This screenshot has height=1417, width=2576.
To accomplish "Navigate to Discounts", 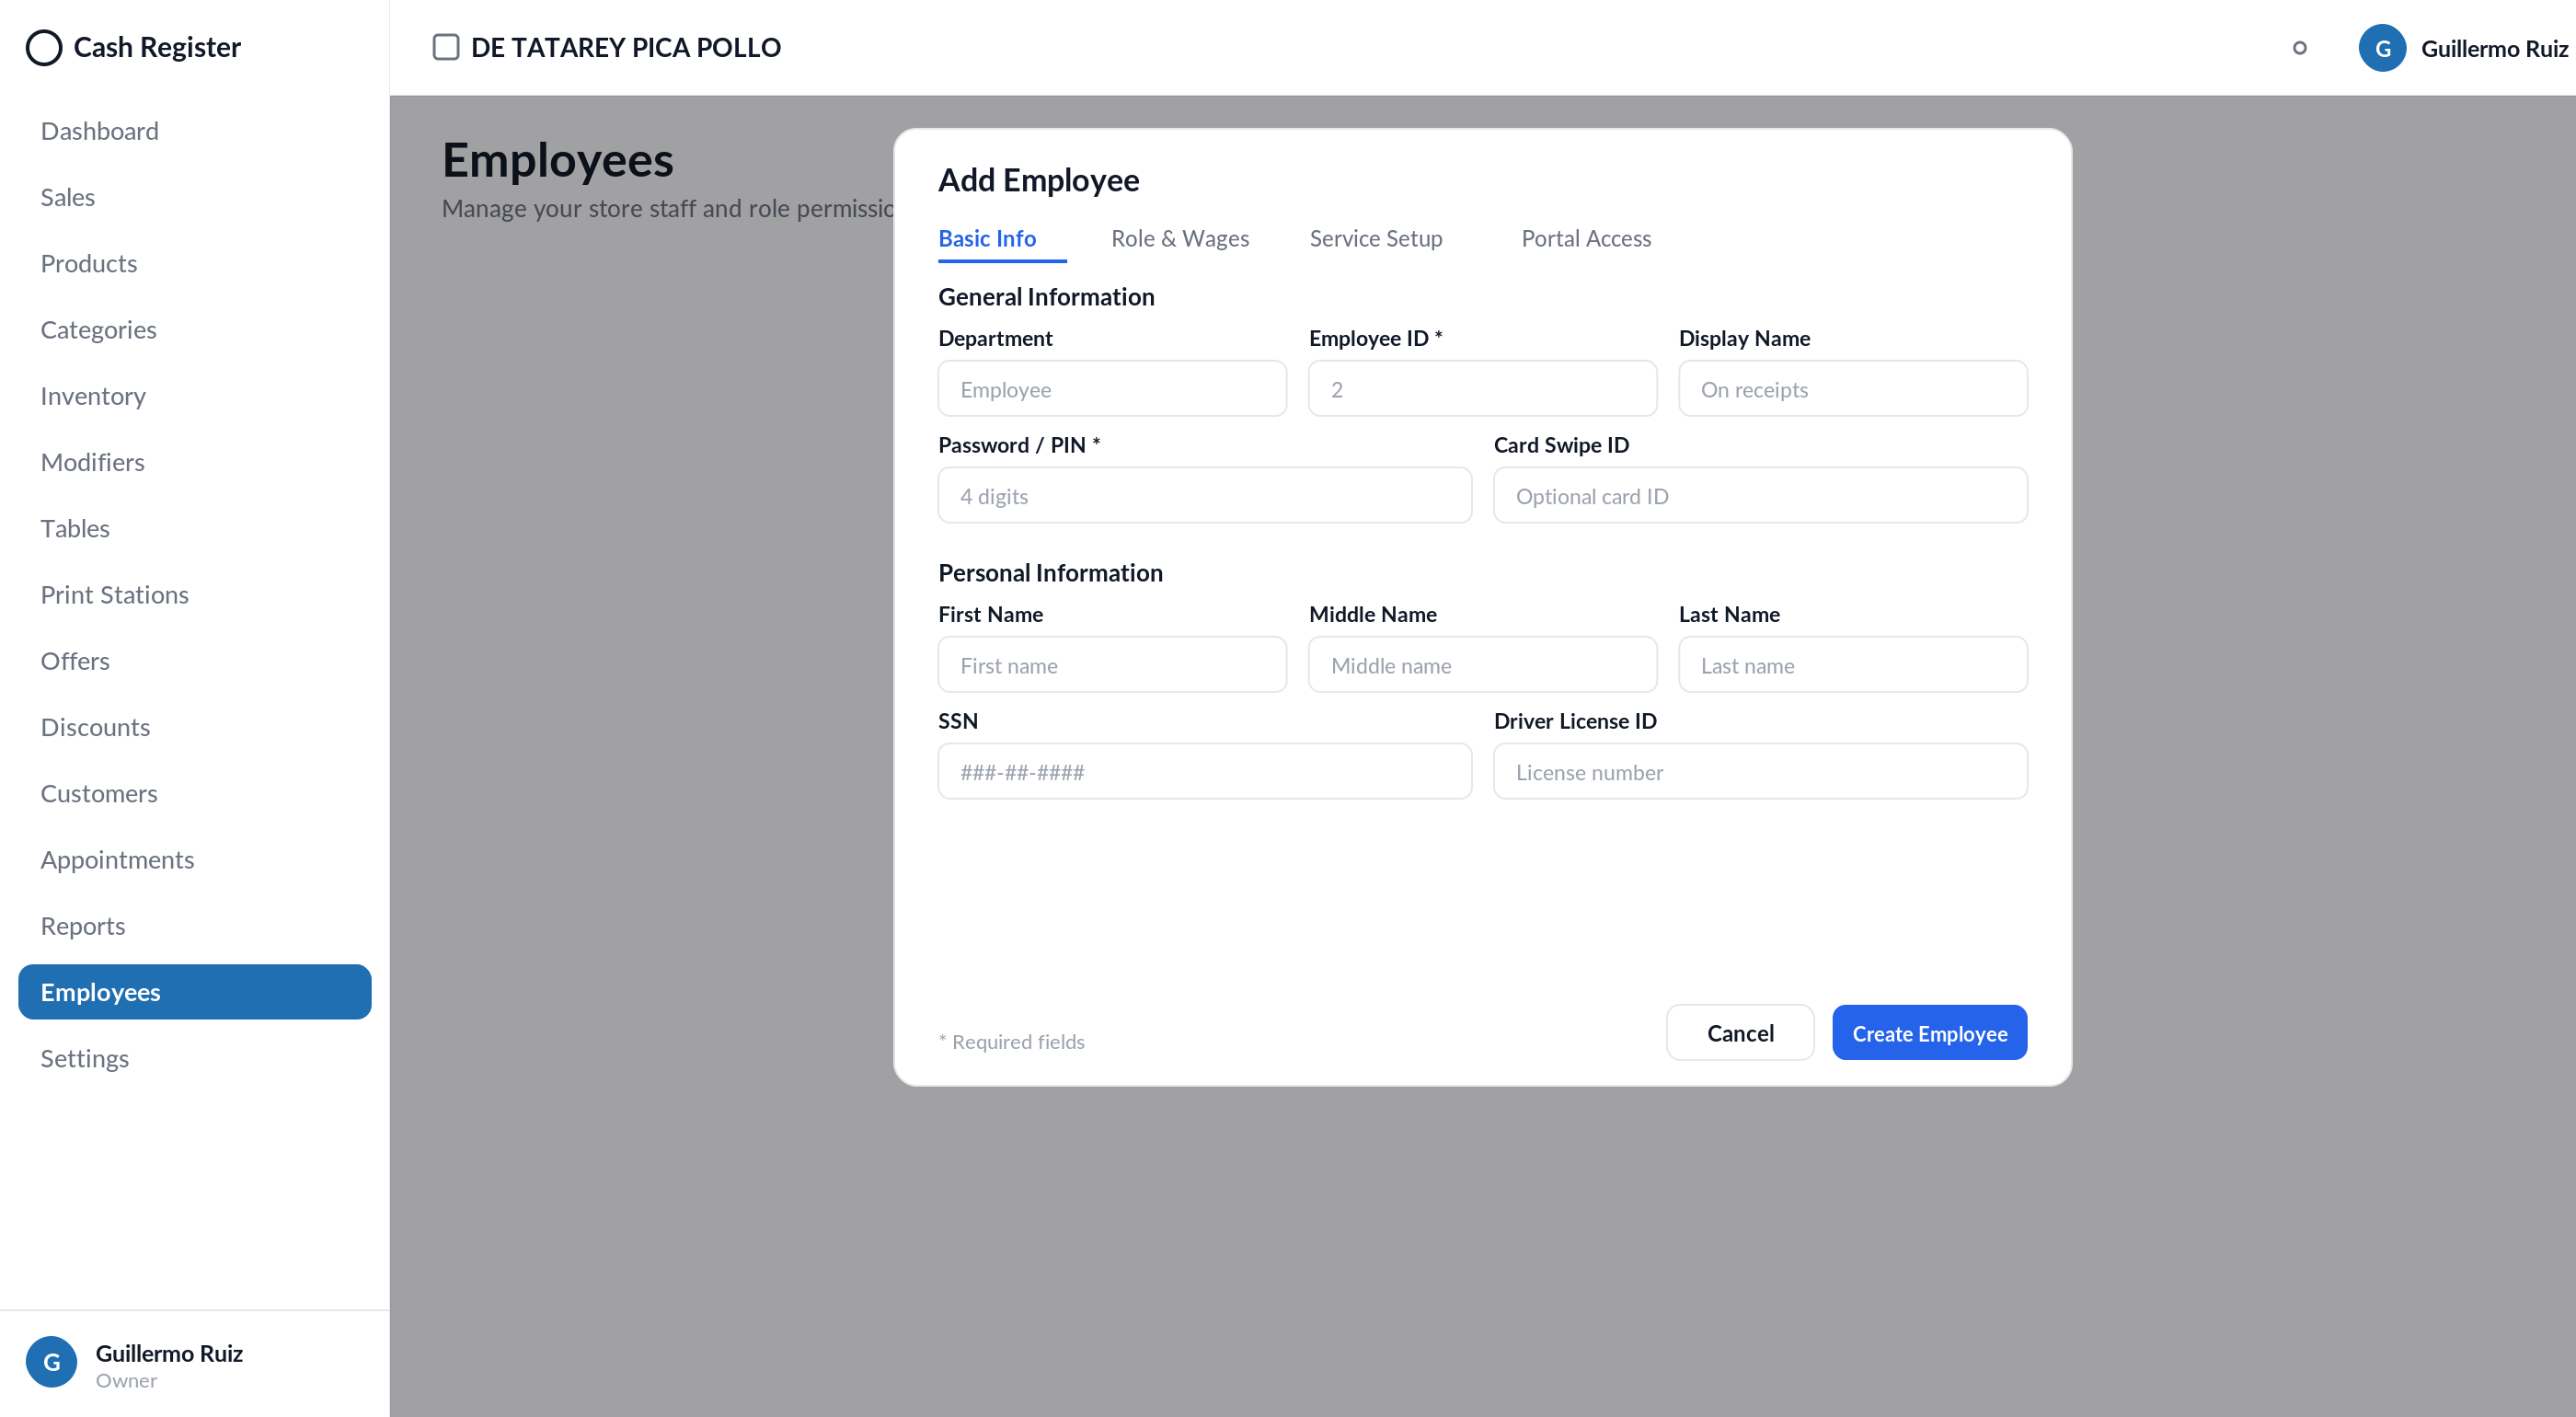I will point(195,727).
